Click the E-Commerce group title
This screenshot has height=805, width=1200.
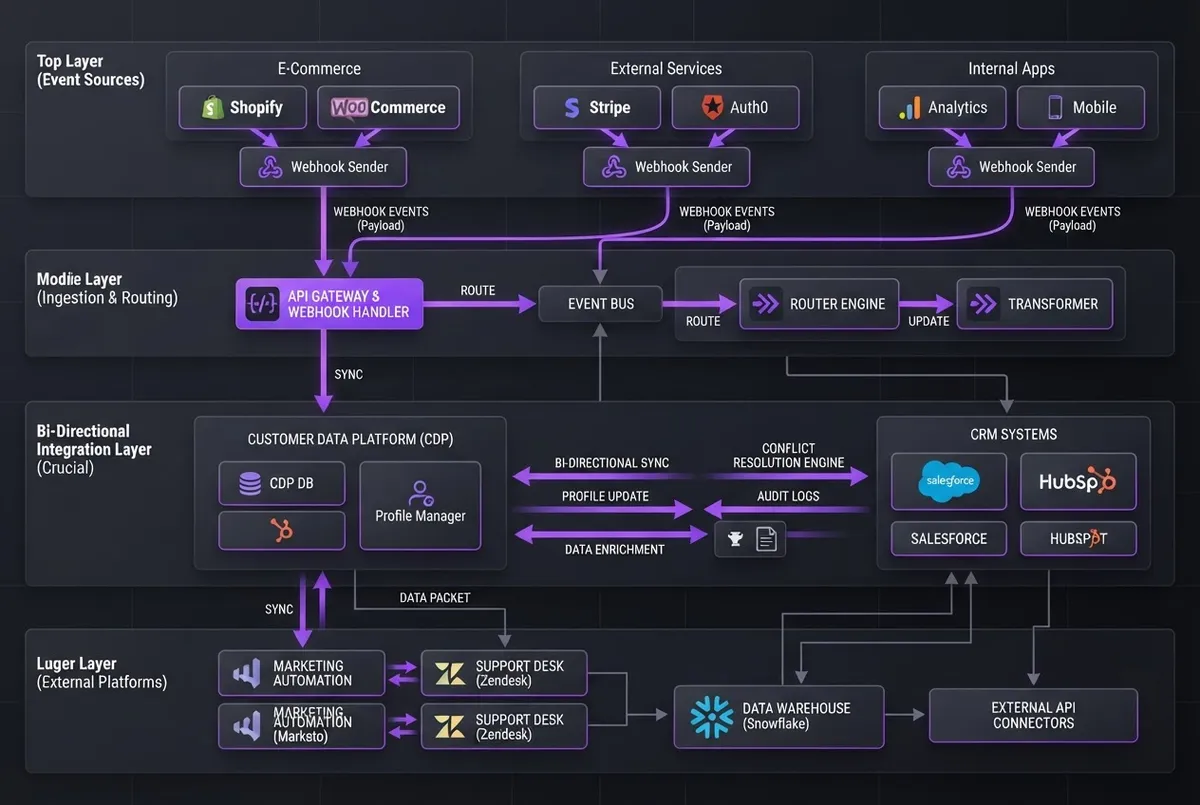[319, 69]
